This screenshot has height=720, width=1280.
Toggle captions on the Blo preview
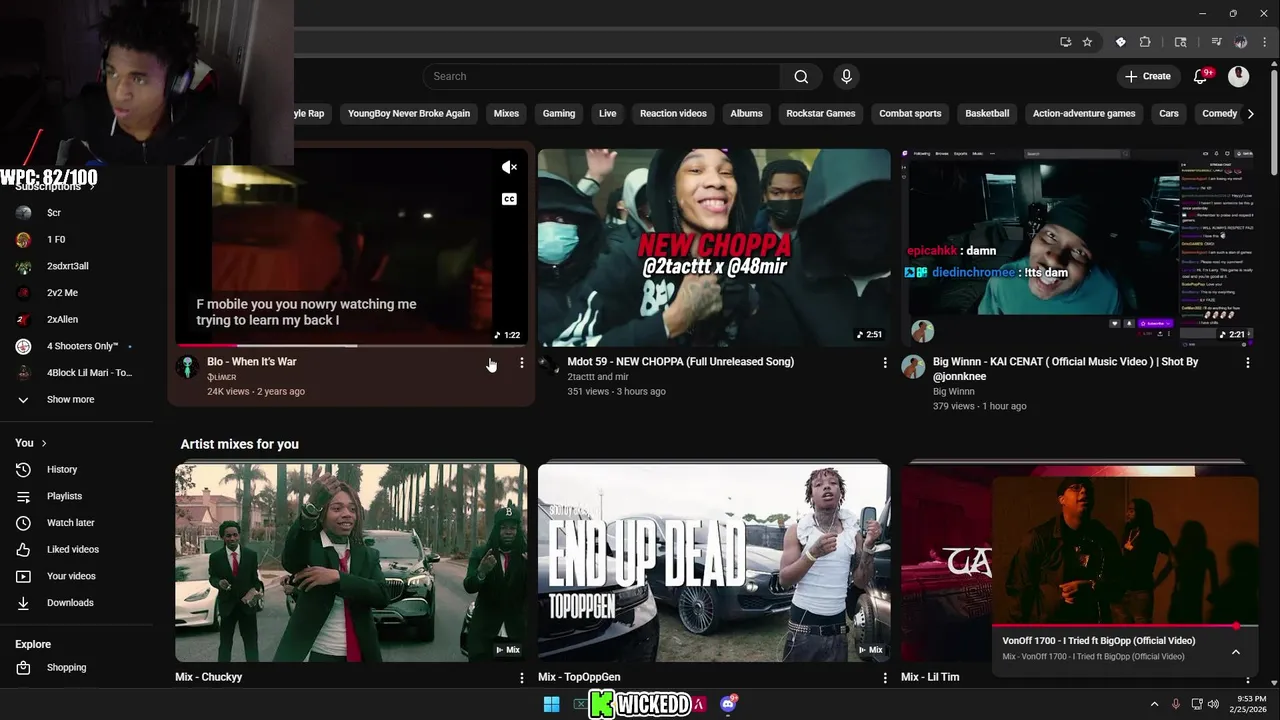tap(509, 199)
